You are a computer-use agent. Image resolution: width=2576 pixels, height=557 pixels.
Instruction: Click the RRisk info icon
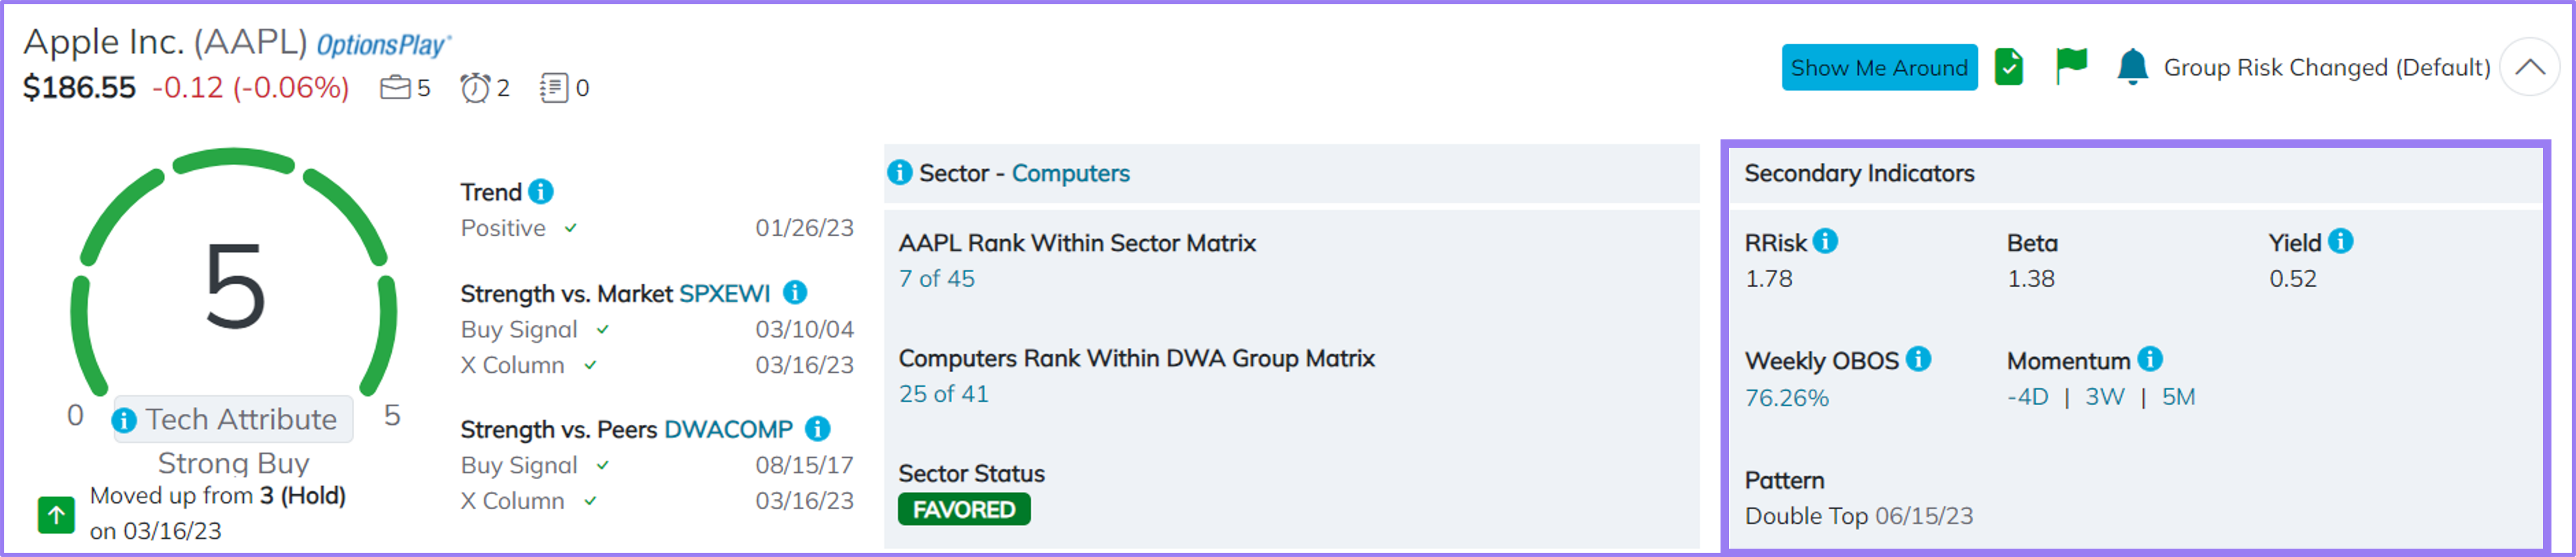1825,241
